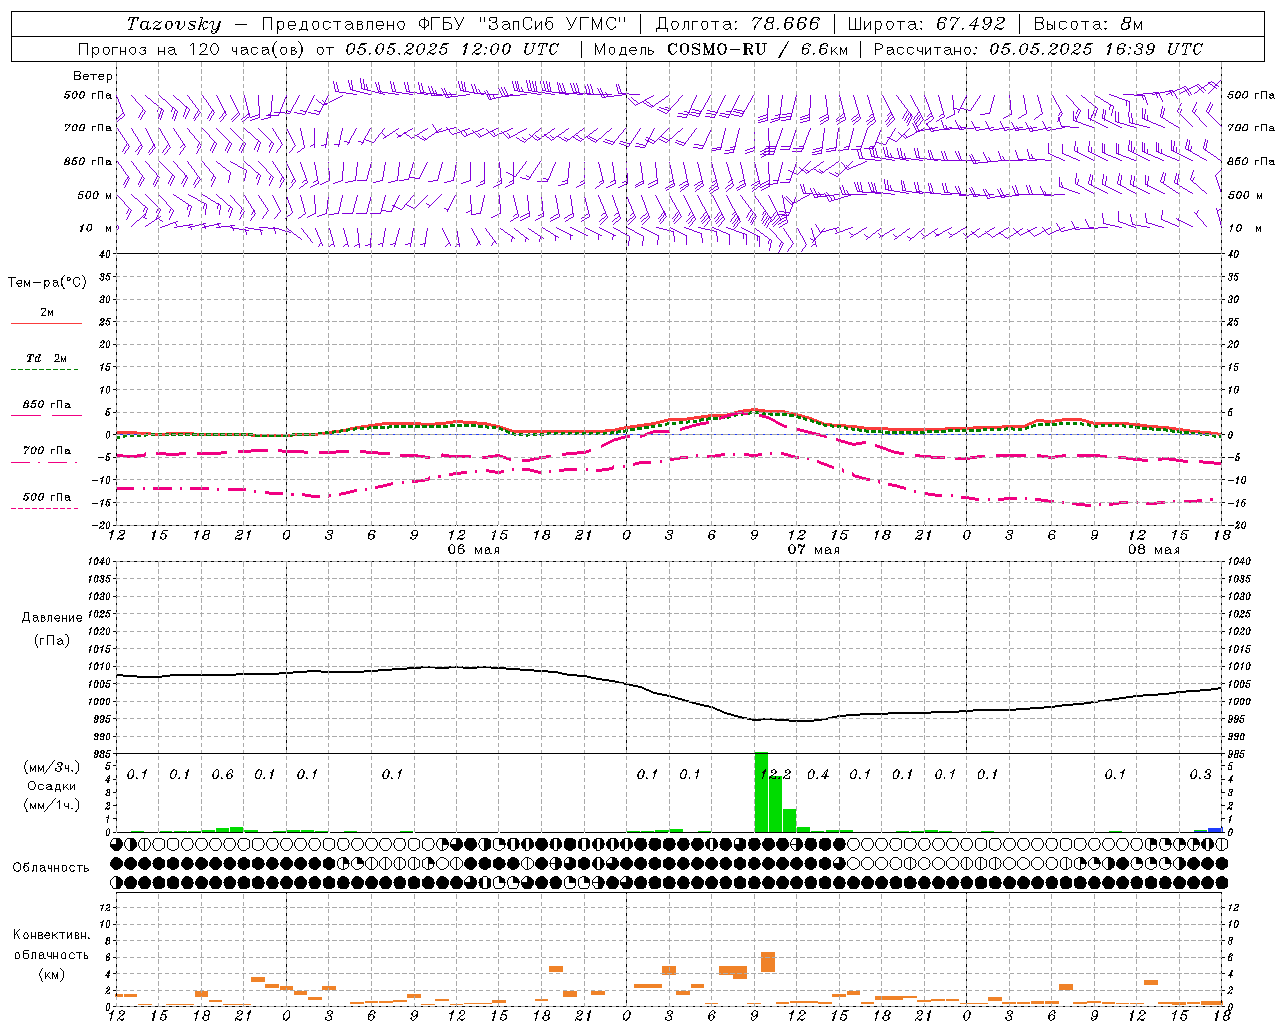Image resolution: width=1280 pixels, height=1024 pixels.
Task: Click the '(мм/3ч.)' unit label
Action: tap(51, 767)
